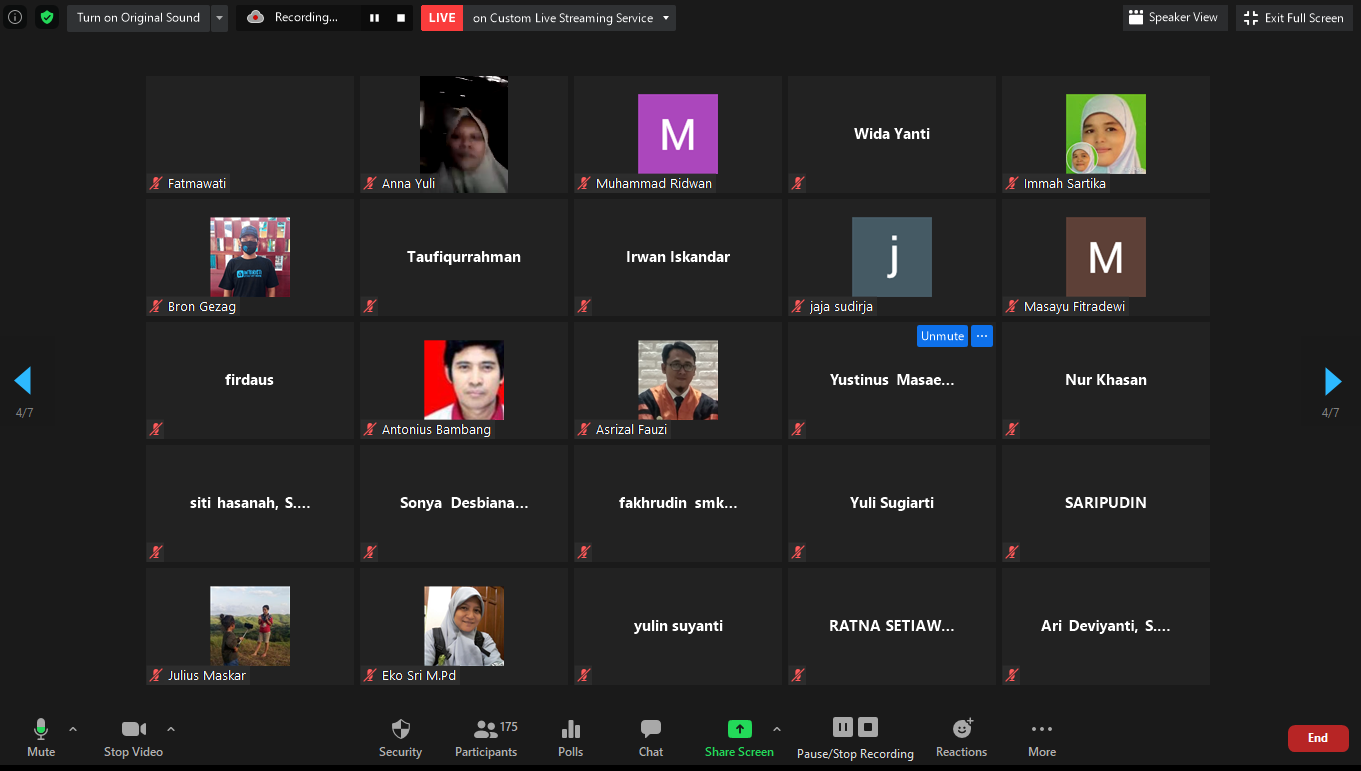1361x771 pixels.
Task: Expand the video options arrow beside Stop Video
Action: click(171, 729)
